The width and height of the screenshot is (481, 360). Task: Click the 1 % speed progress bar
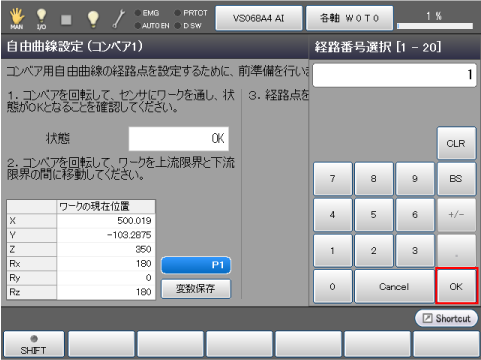click(435, 26)
